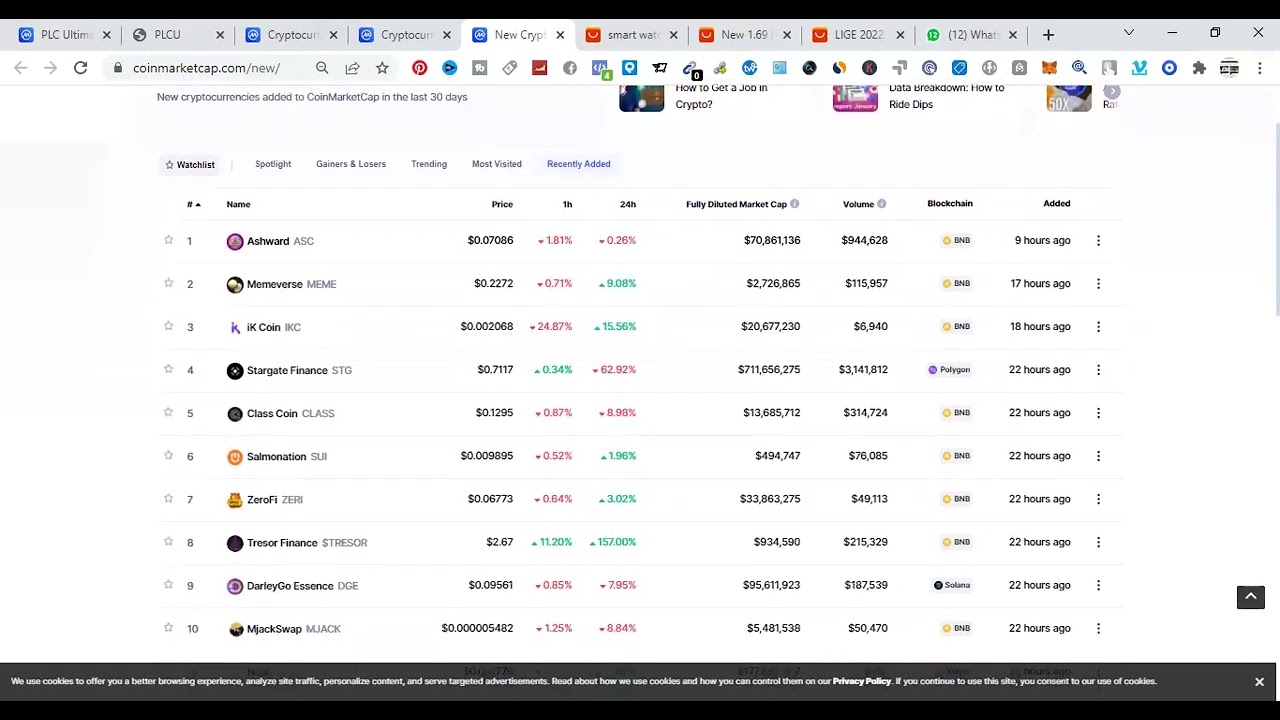Toggle star next to Class Coin
This screenshot has height=720, width=1280.
point(168,412)
